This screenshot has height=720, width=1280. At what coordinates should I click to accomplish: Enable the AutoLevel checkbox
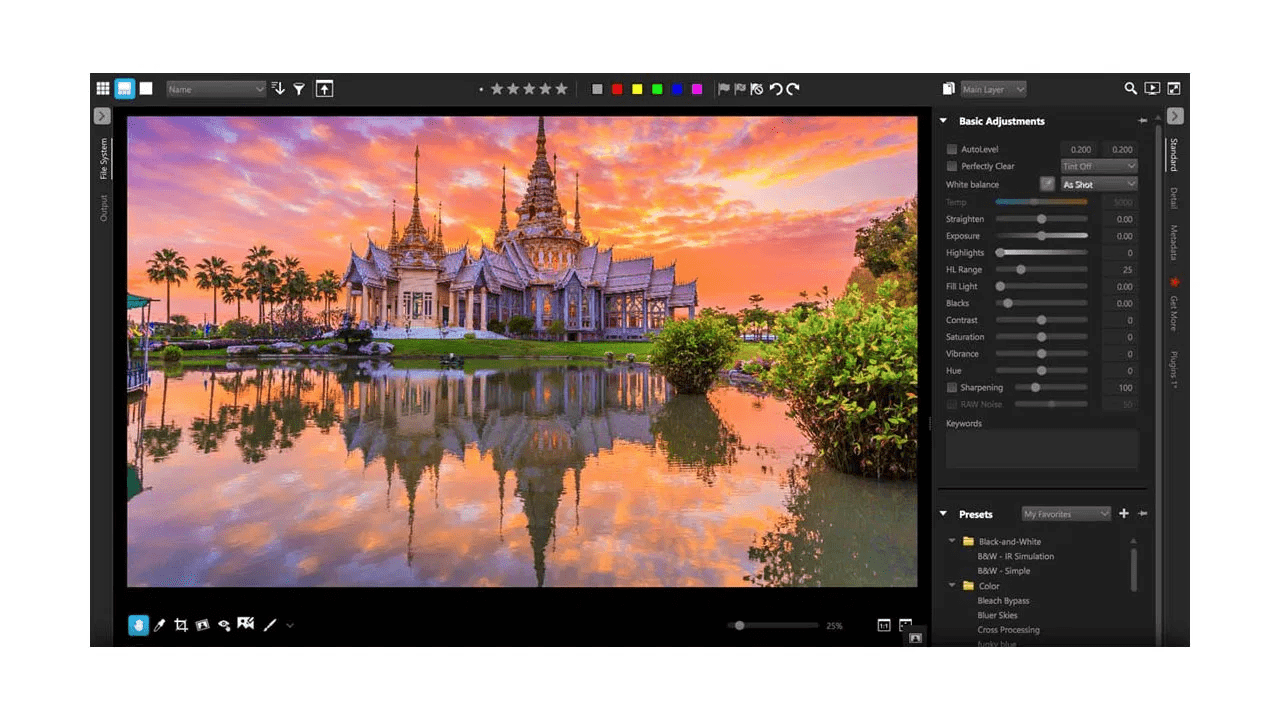[952, 149]
